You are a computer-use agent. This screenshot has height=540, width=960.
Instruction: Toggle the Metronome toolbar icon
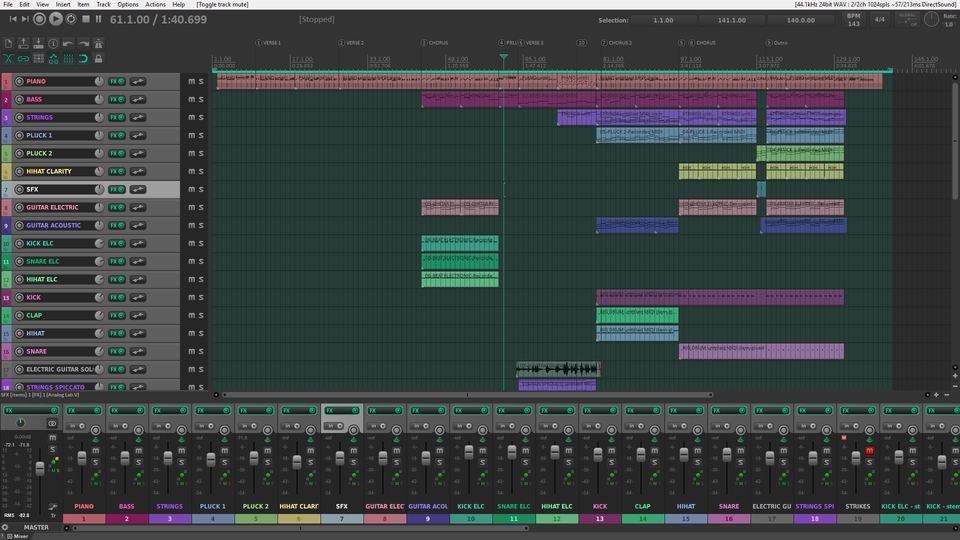(x=98, y=43)
